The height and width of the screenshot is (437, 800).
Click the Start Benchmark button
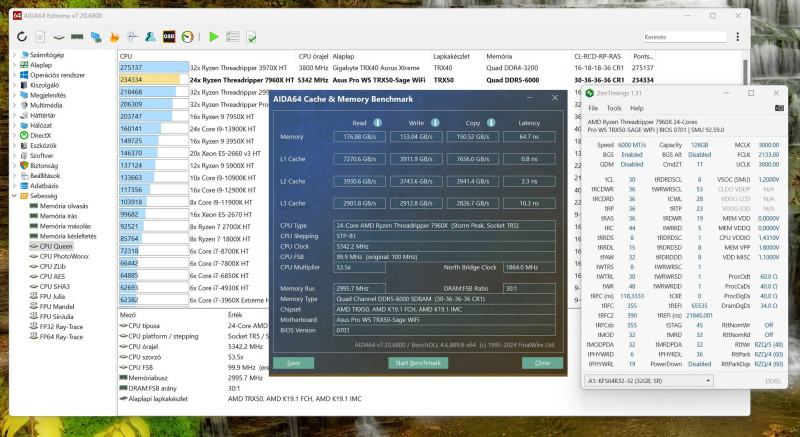click(x=418, y=363)
